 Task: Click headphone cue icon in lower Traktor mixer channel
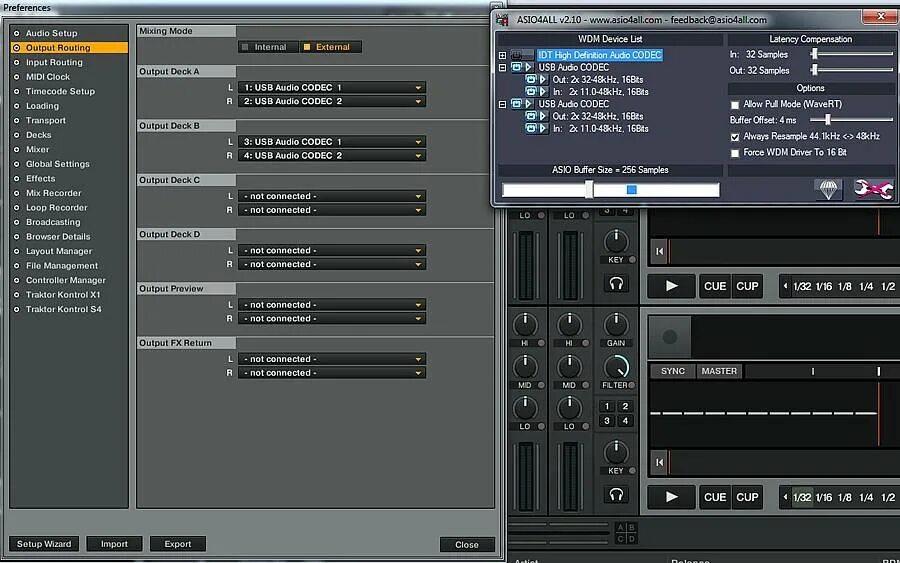tap(616, 495)
